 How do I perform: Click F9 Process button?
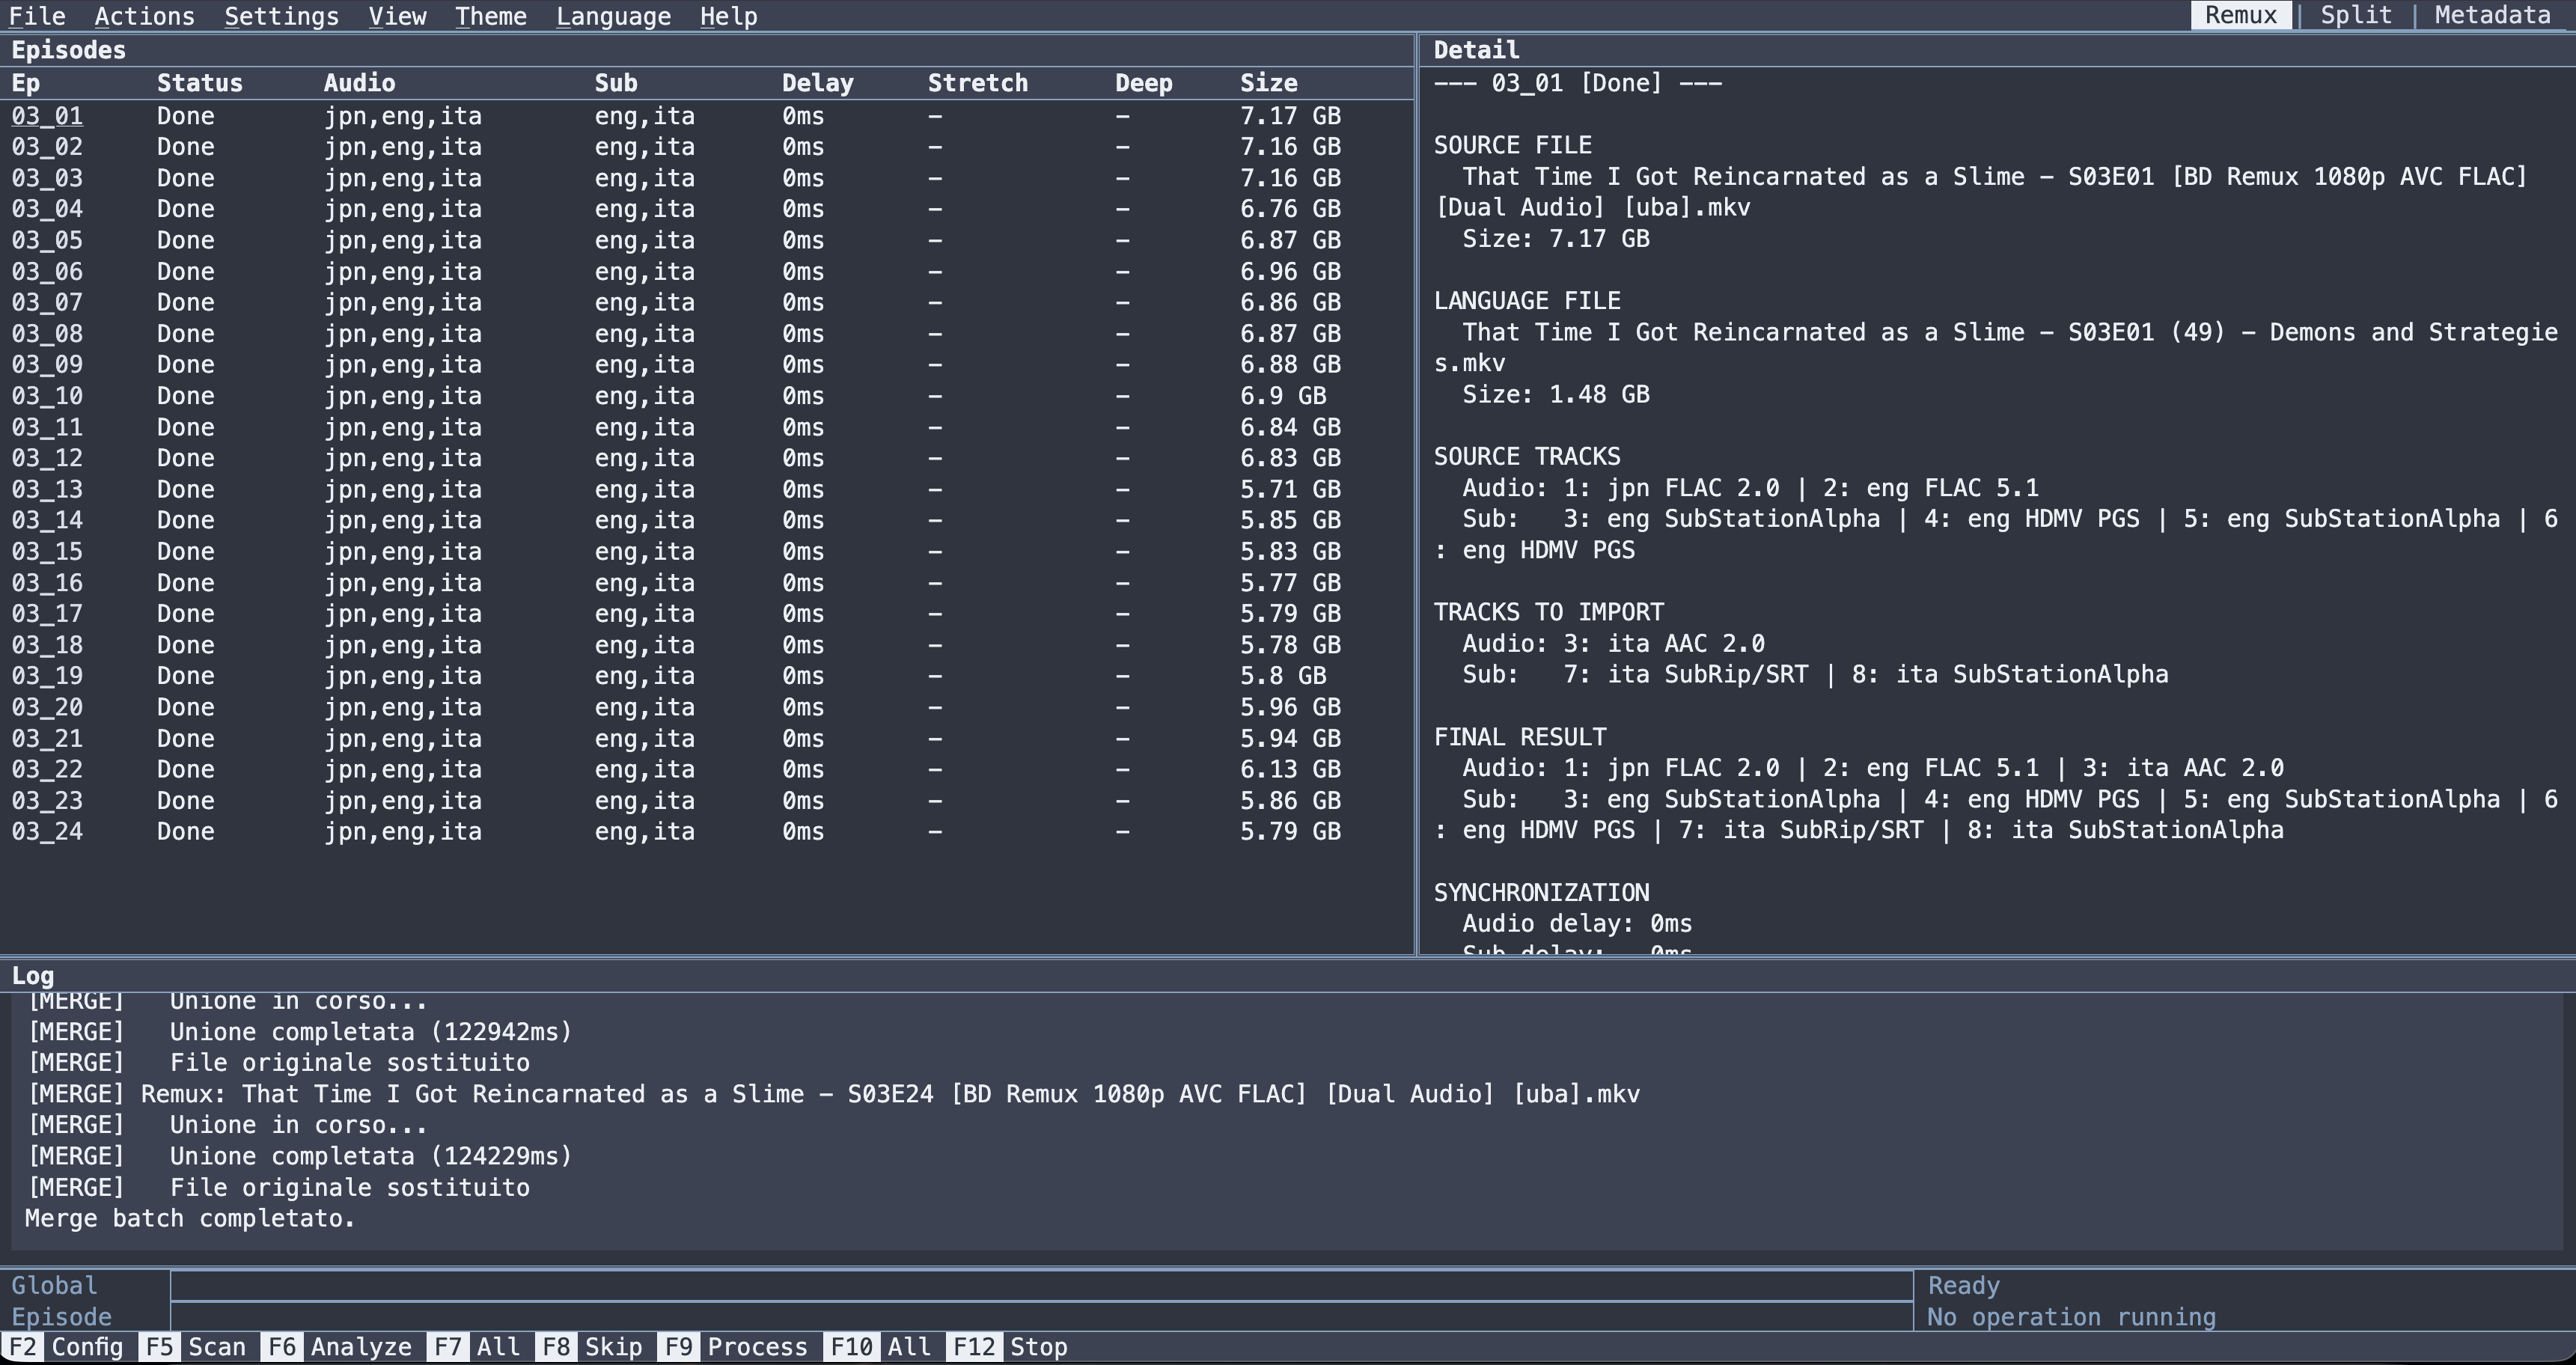(x=733, y=1347)
